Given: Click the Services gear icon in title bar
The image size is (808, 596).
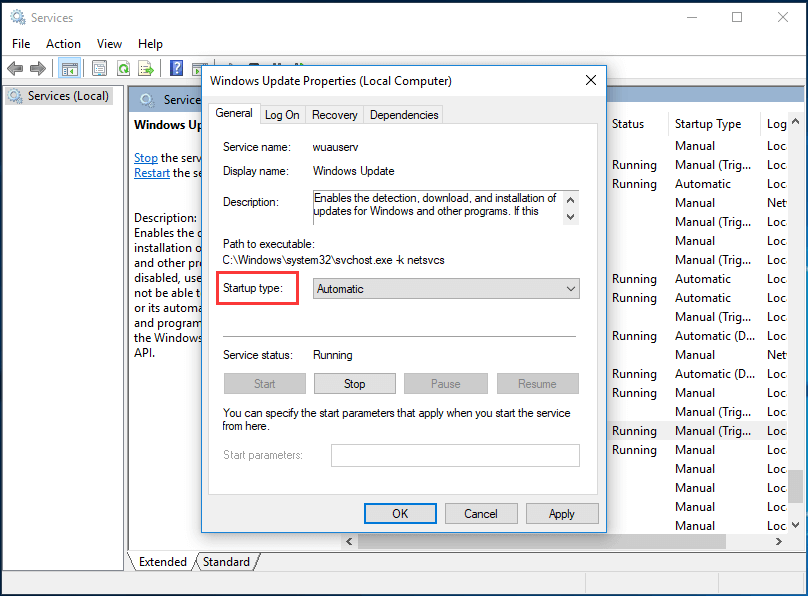Looking at the screenshot, I should [x=18, y=17].
